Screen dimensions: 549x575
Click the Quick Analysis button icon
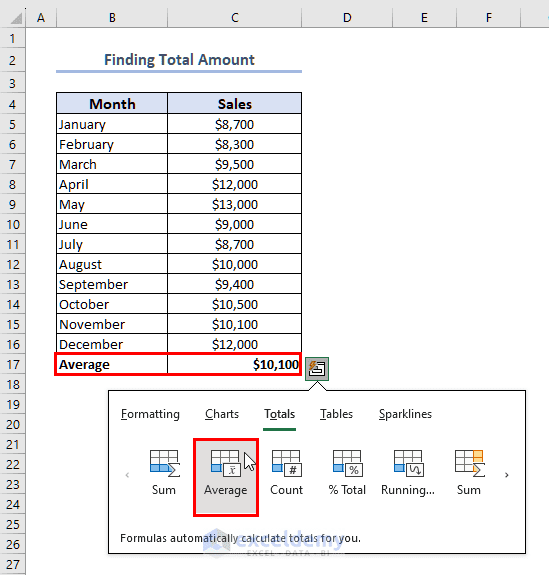pos(317,369)
